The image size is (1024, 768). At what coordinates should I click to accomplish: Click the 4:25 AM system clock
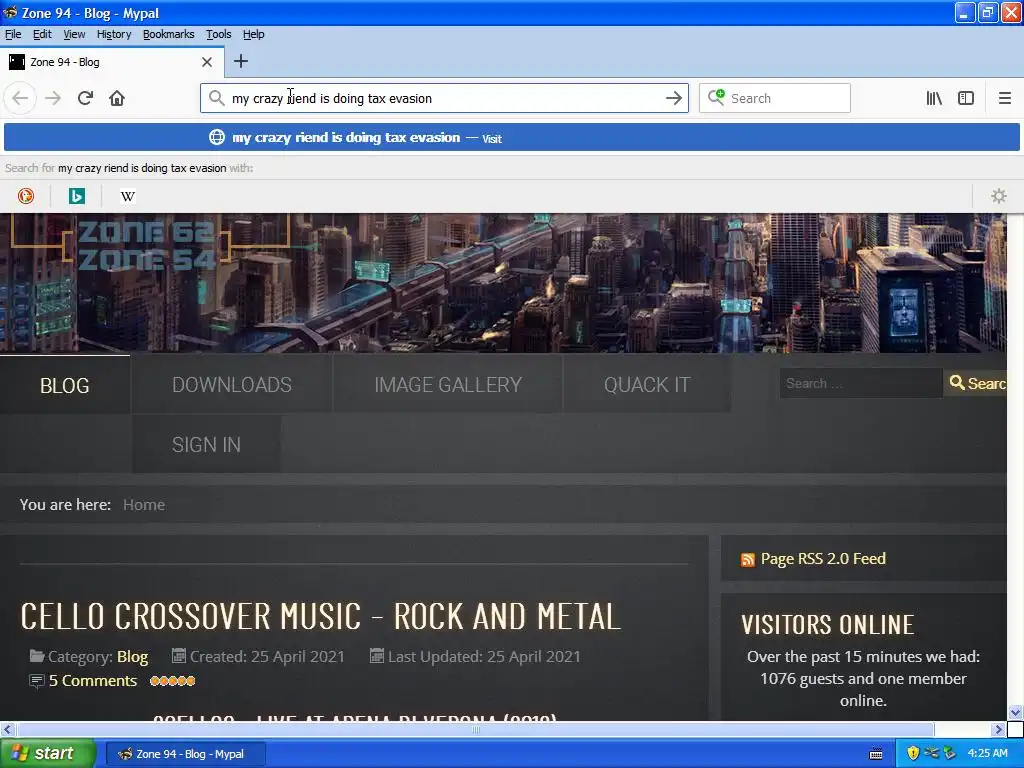(x=987, y=753)
